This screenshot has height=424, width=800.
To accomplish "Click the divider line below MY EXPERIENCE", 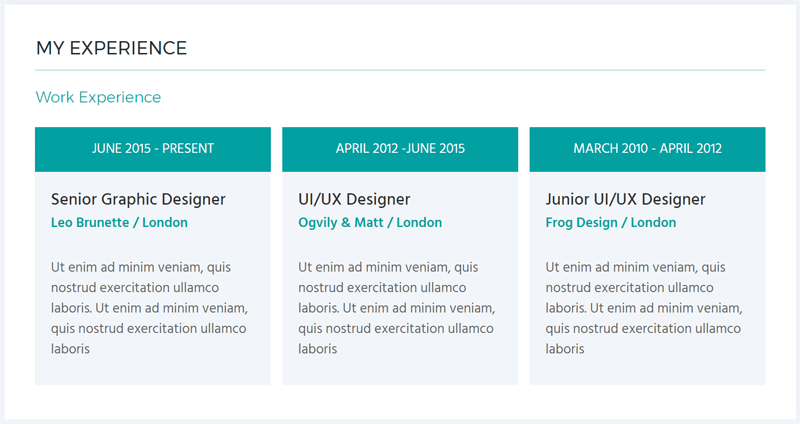I will 400,70.
